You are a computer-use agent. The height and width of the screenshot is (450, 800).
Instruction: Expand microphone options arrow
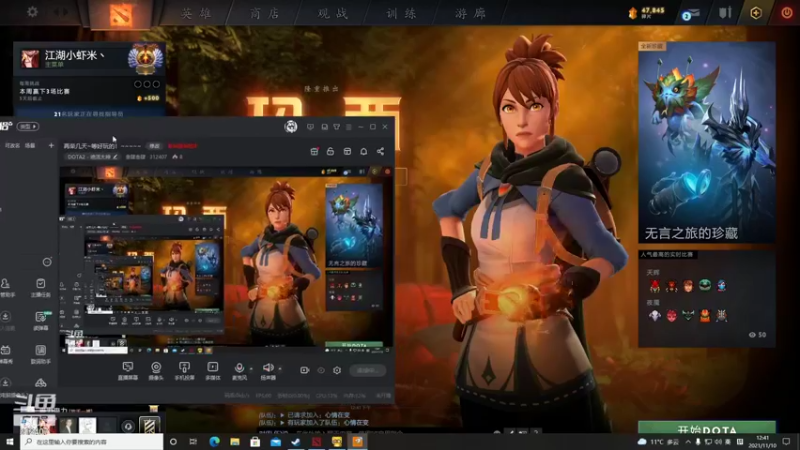pyautogui.click(x=251, y=369)
